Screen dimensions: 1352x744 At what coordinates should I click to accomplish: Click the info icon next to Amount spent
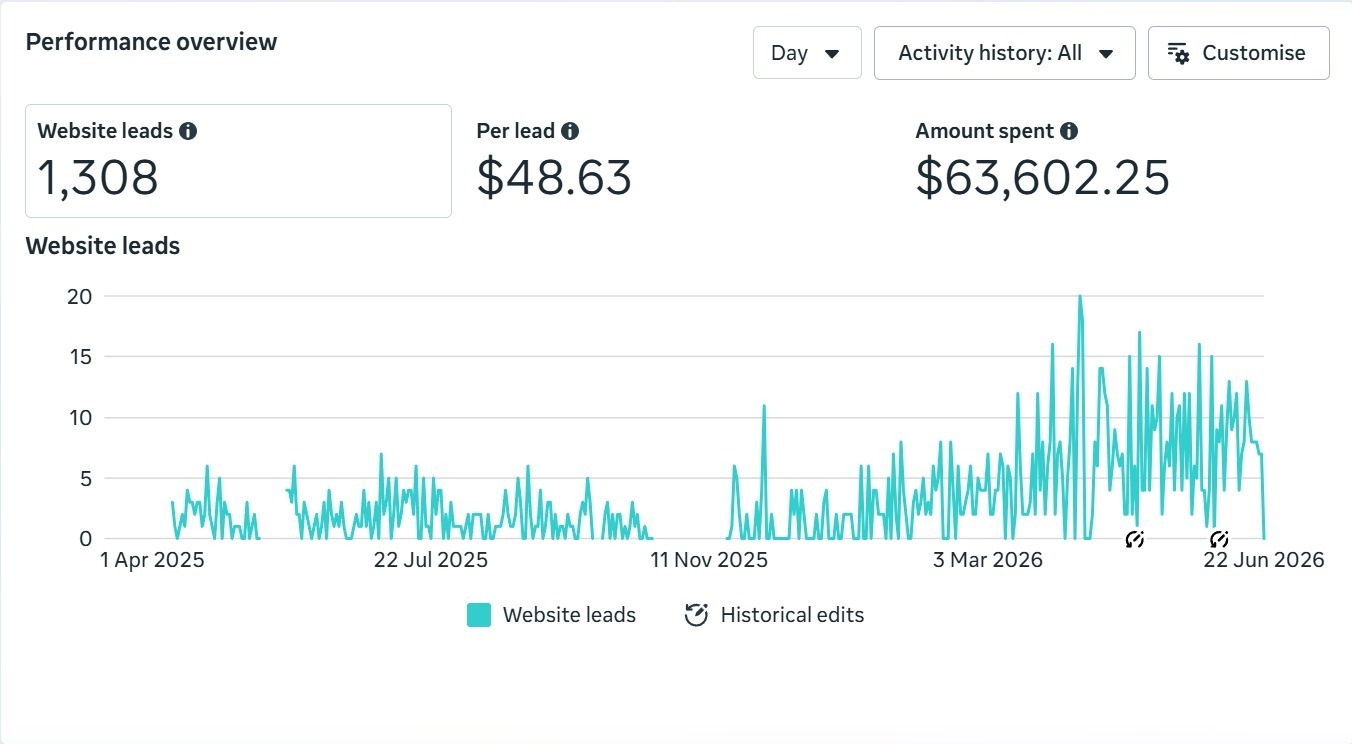point(1069,131)
